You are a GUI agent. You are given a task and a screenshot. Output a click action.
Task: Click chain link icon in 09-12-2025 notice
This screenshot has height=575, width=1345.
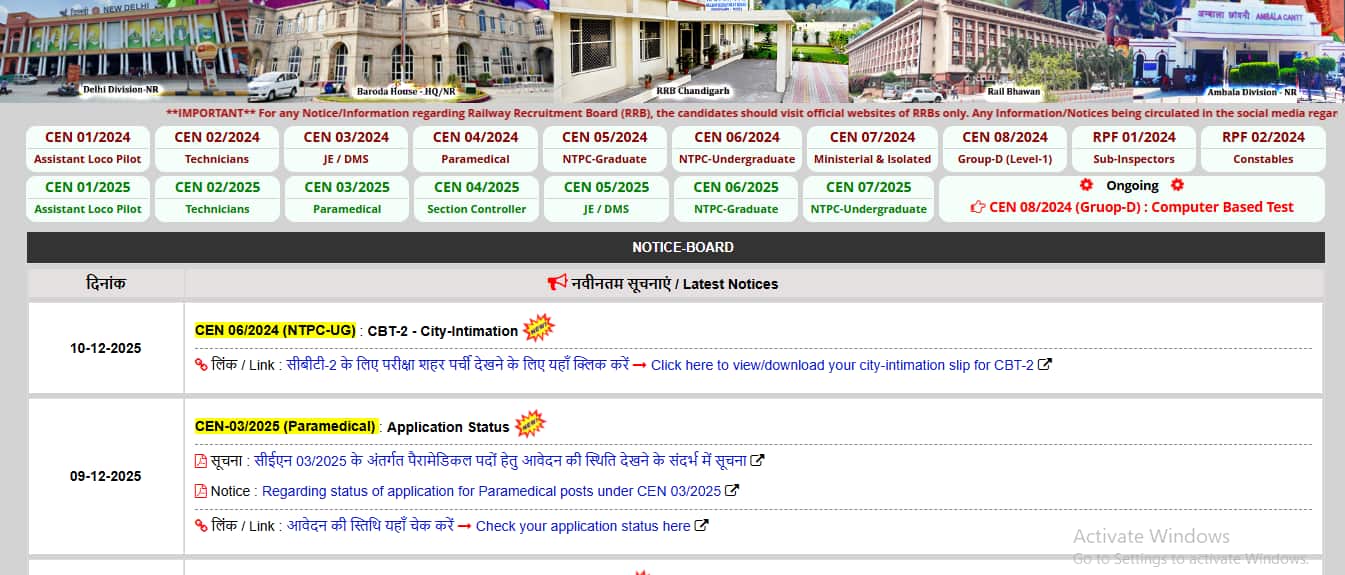click(x=201, y=526)
